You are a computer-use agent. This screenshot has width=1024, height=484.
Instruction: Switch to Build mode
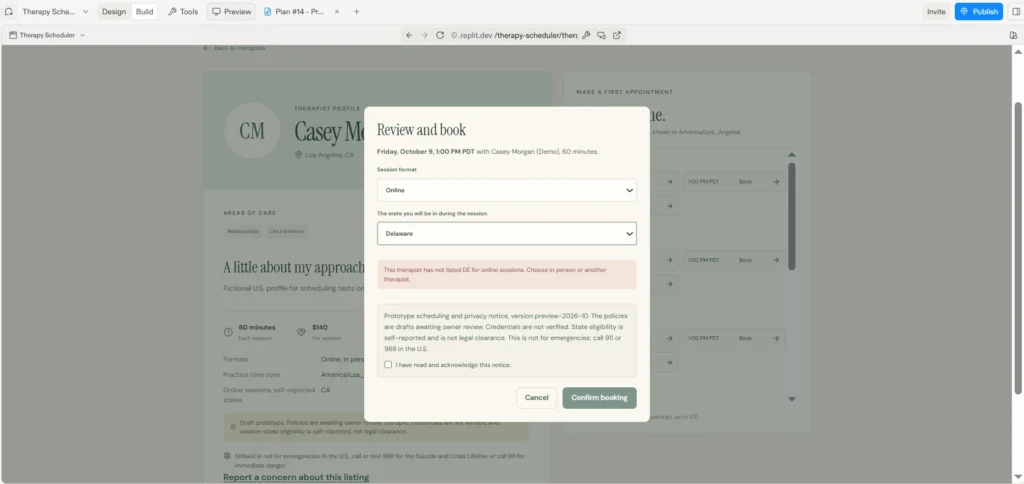[x=145, y=12]
